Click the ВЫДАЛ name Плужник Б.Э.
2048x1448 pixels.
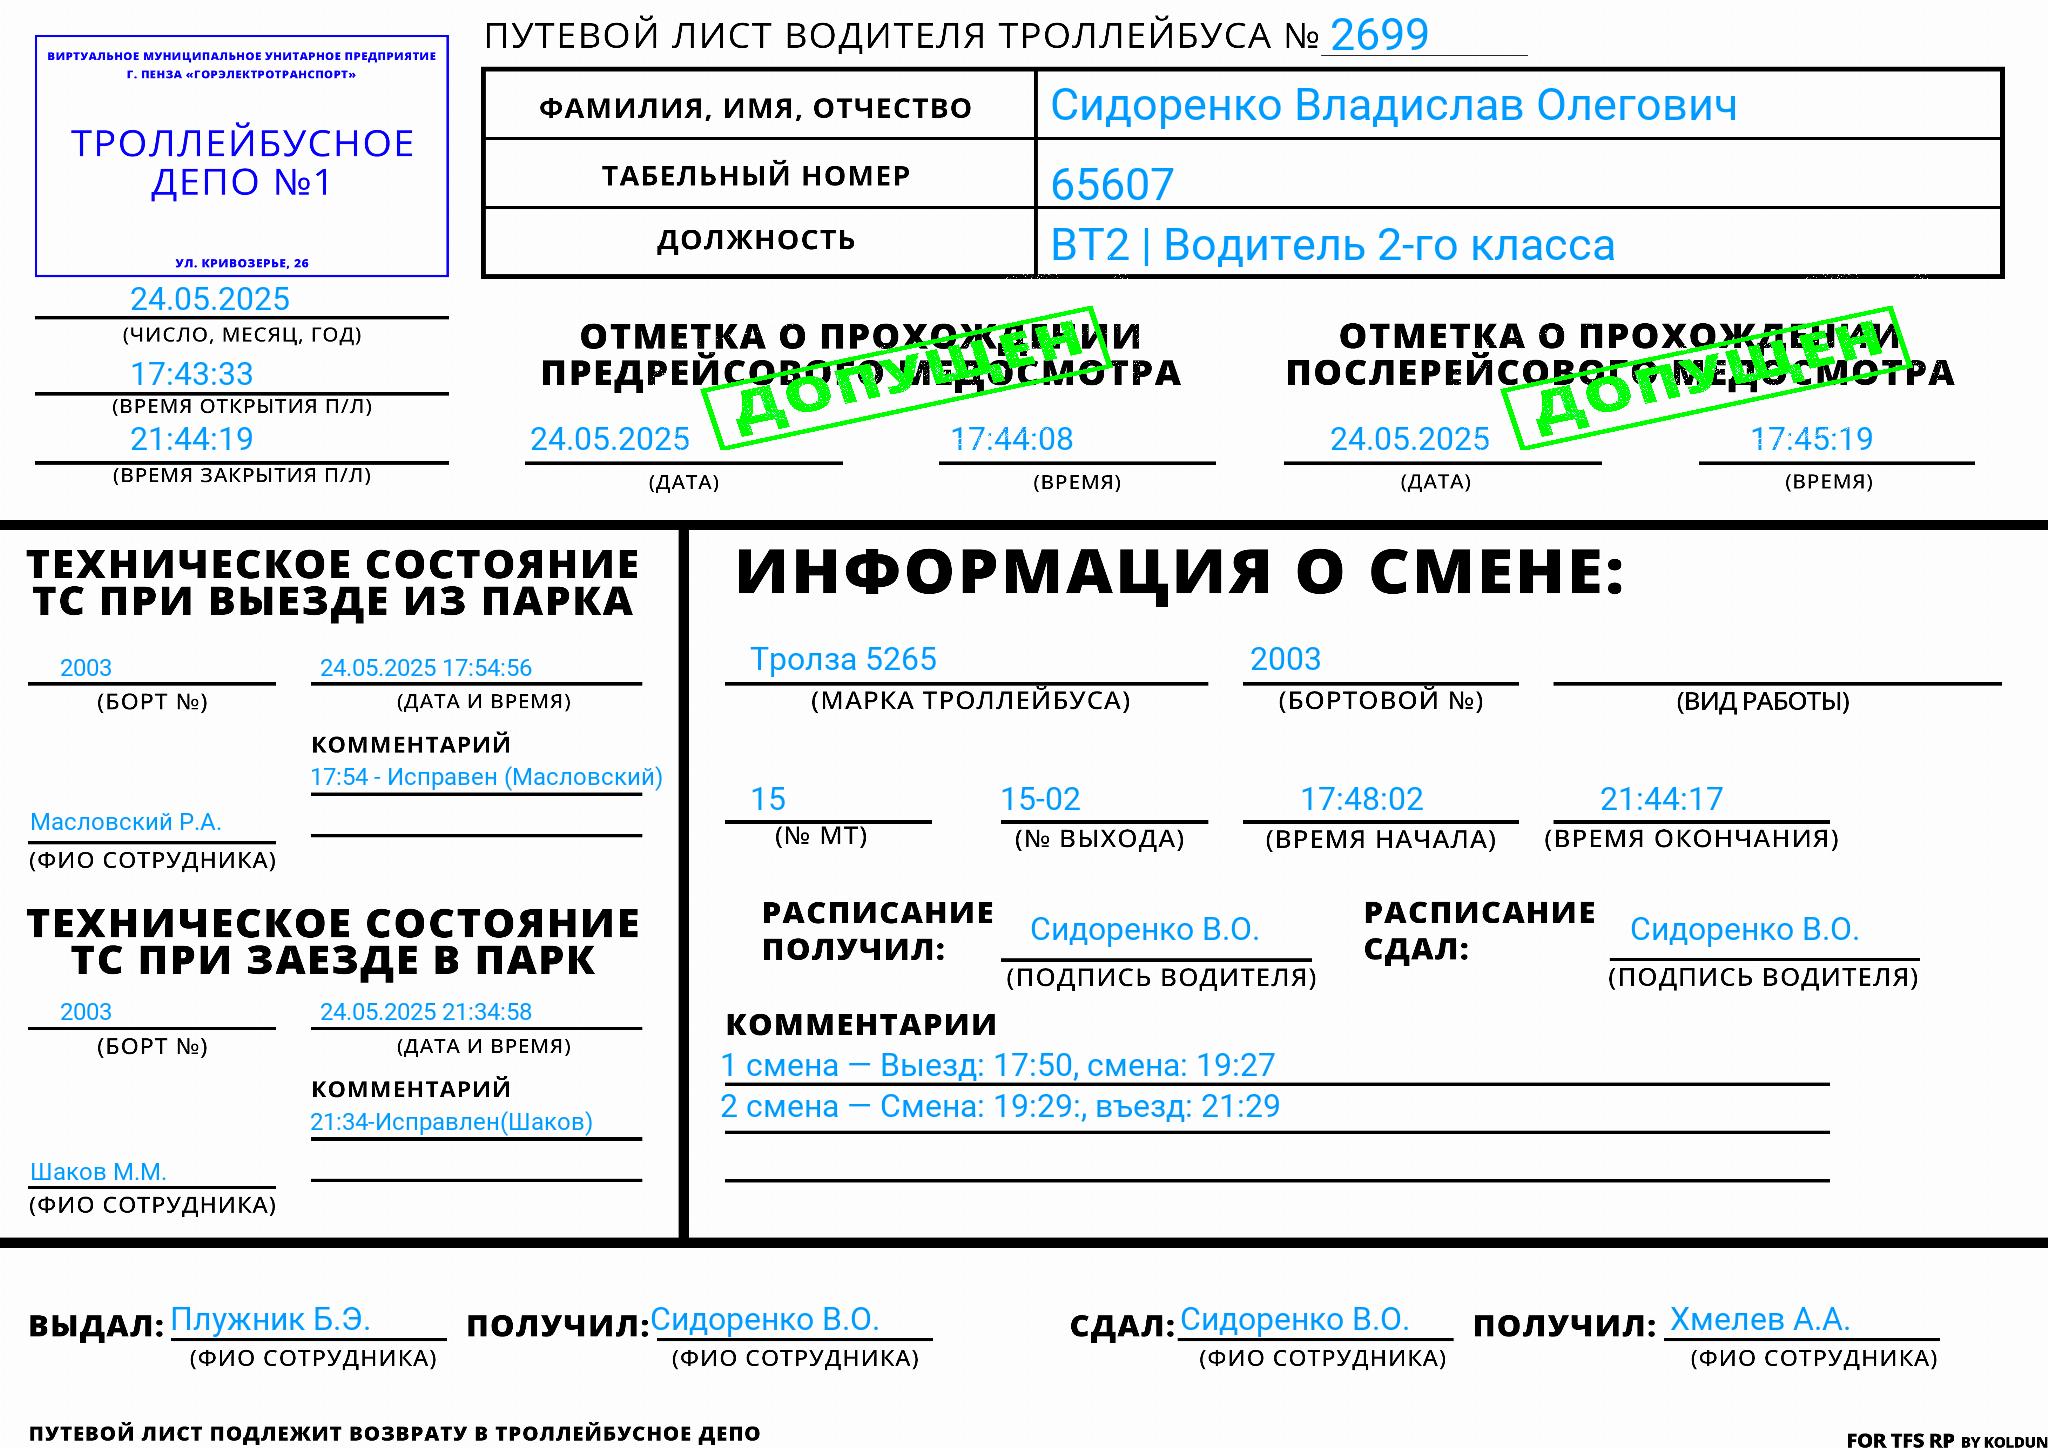[270, 1319]
